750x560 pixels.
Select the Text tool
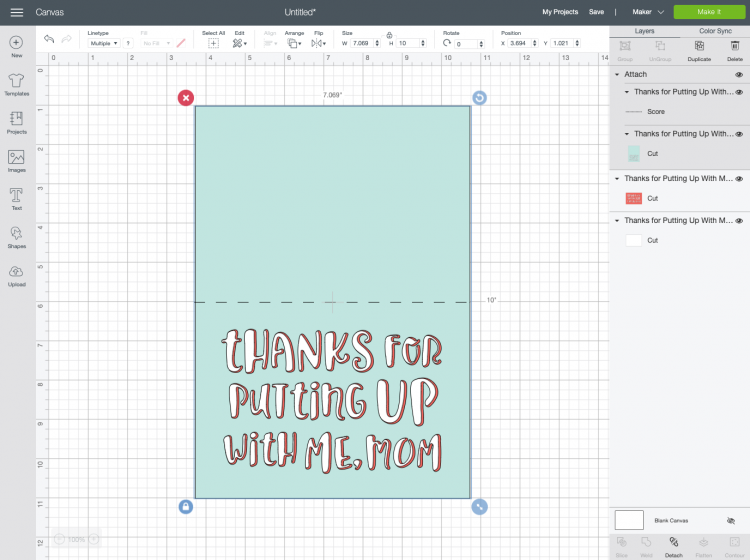[x=16, y=199]
